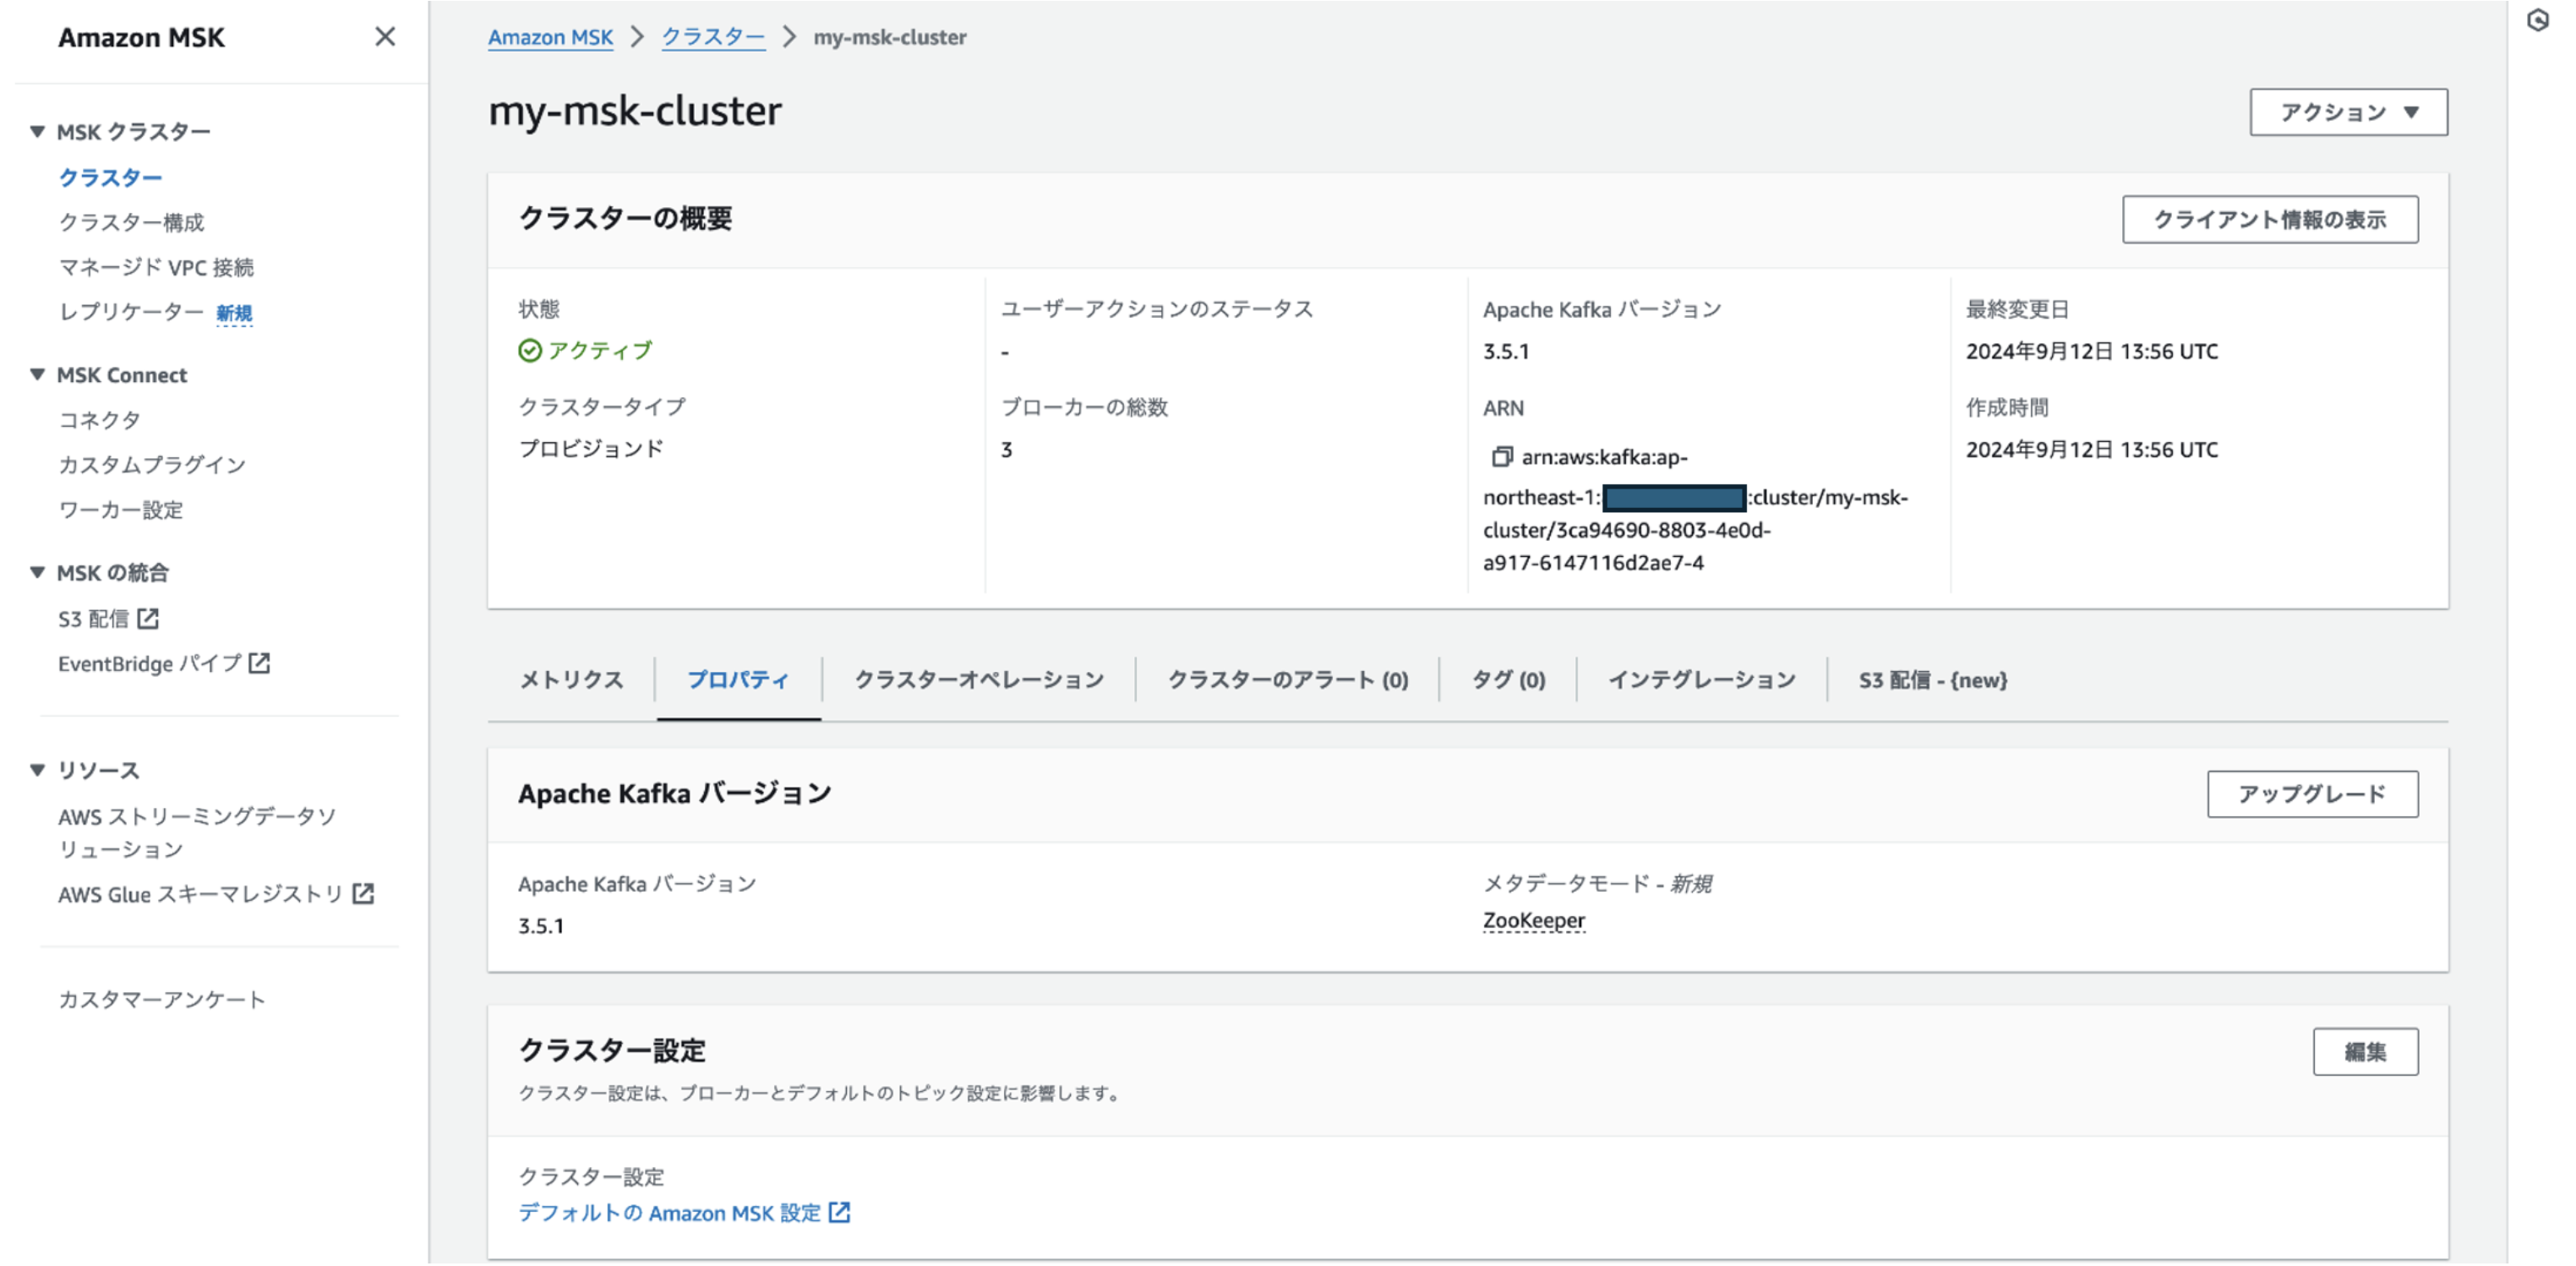Click the hexagon icon at top-right corner
Screen dimensions: 2576x1266
pos(2537,20)
